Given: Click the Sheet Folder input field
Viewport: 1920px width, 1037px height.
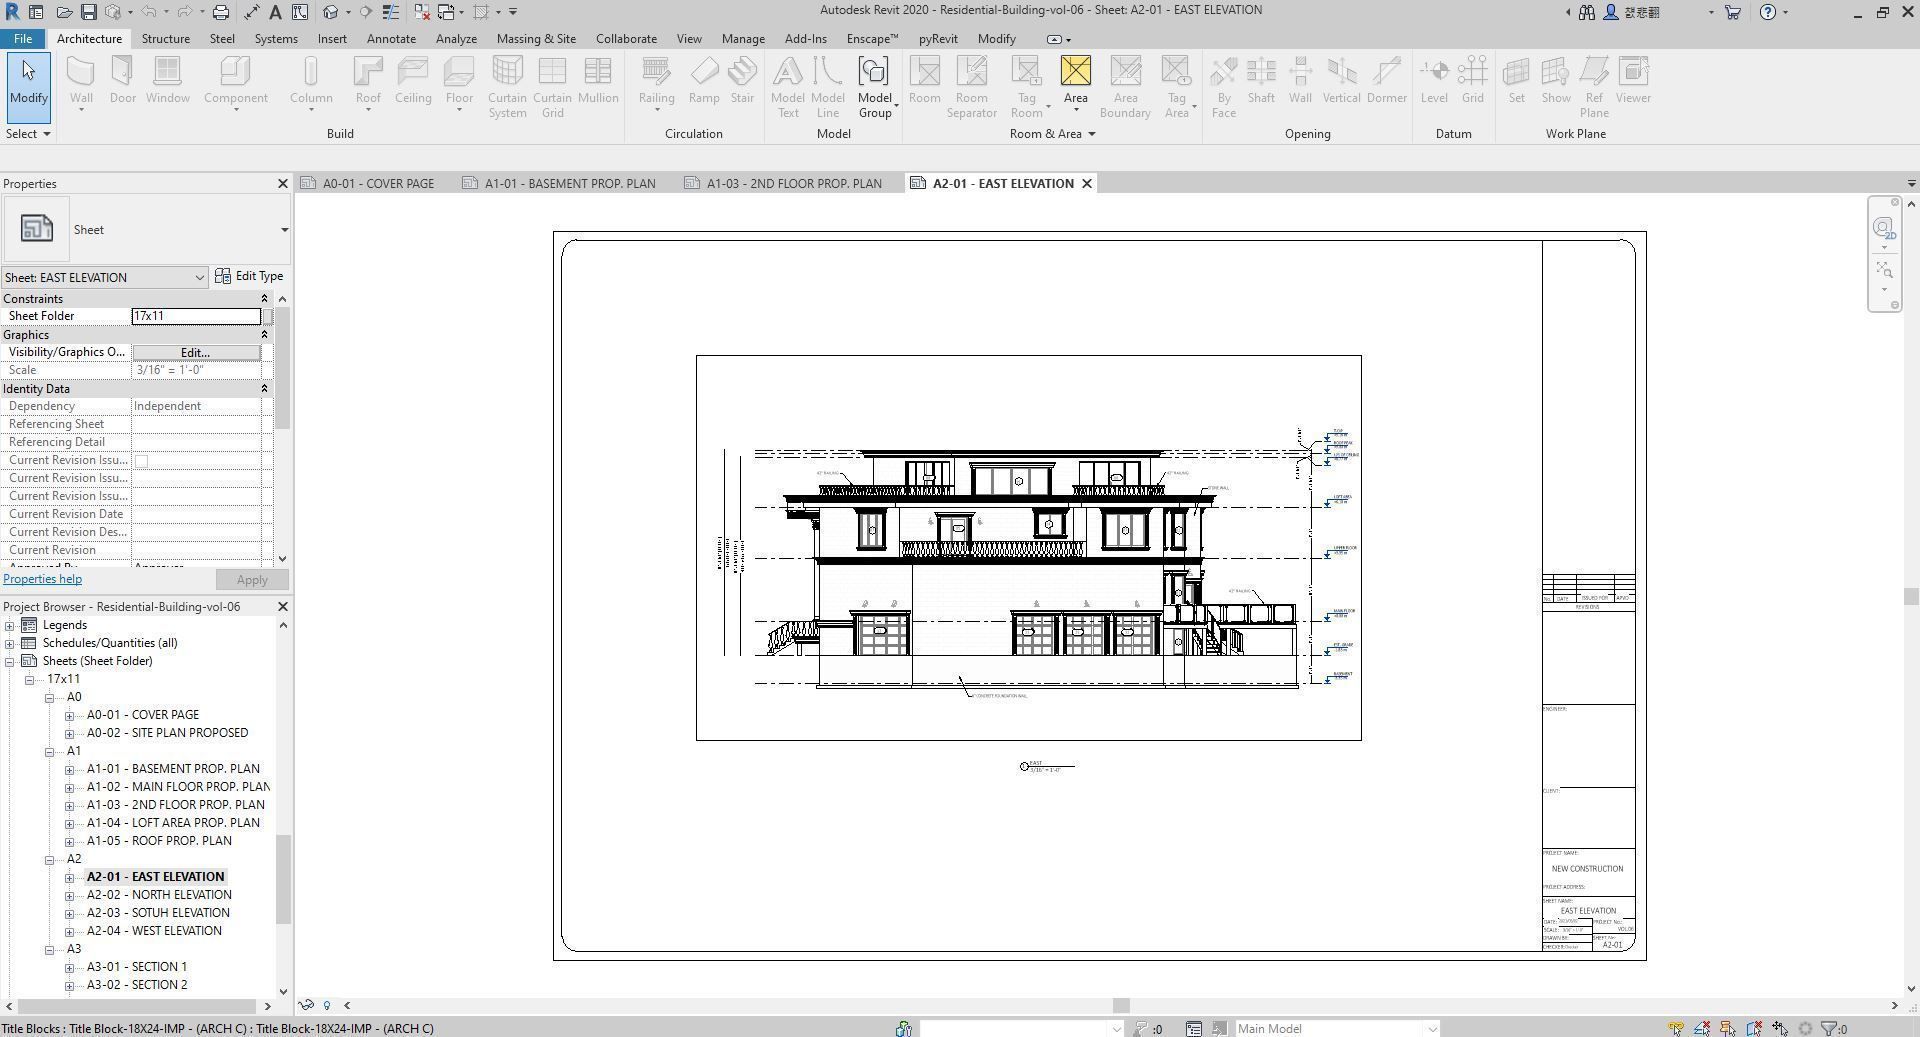Looking at the screenshot, I should (x=196, y=316).
